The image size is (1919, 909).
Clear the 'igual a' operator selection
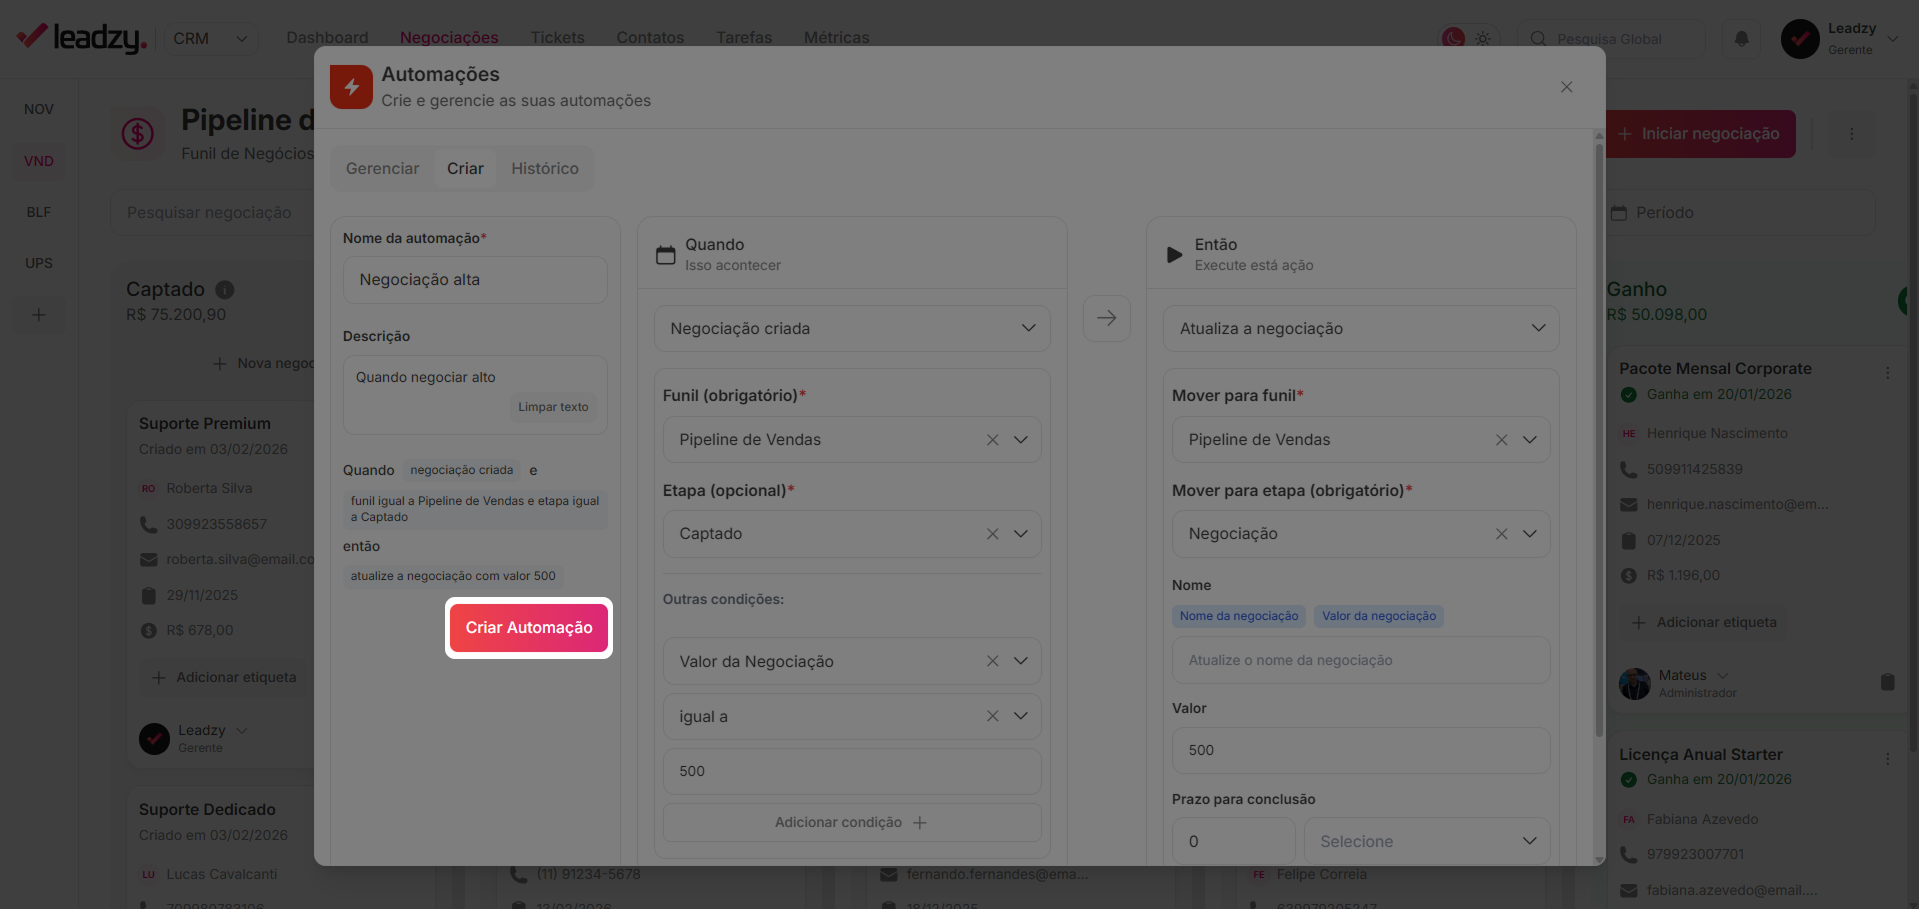point(993,716)
